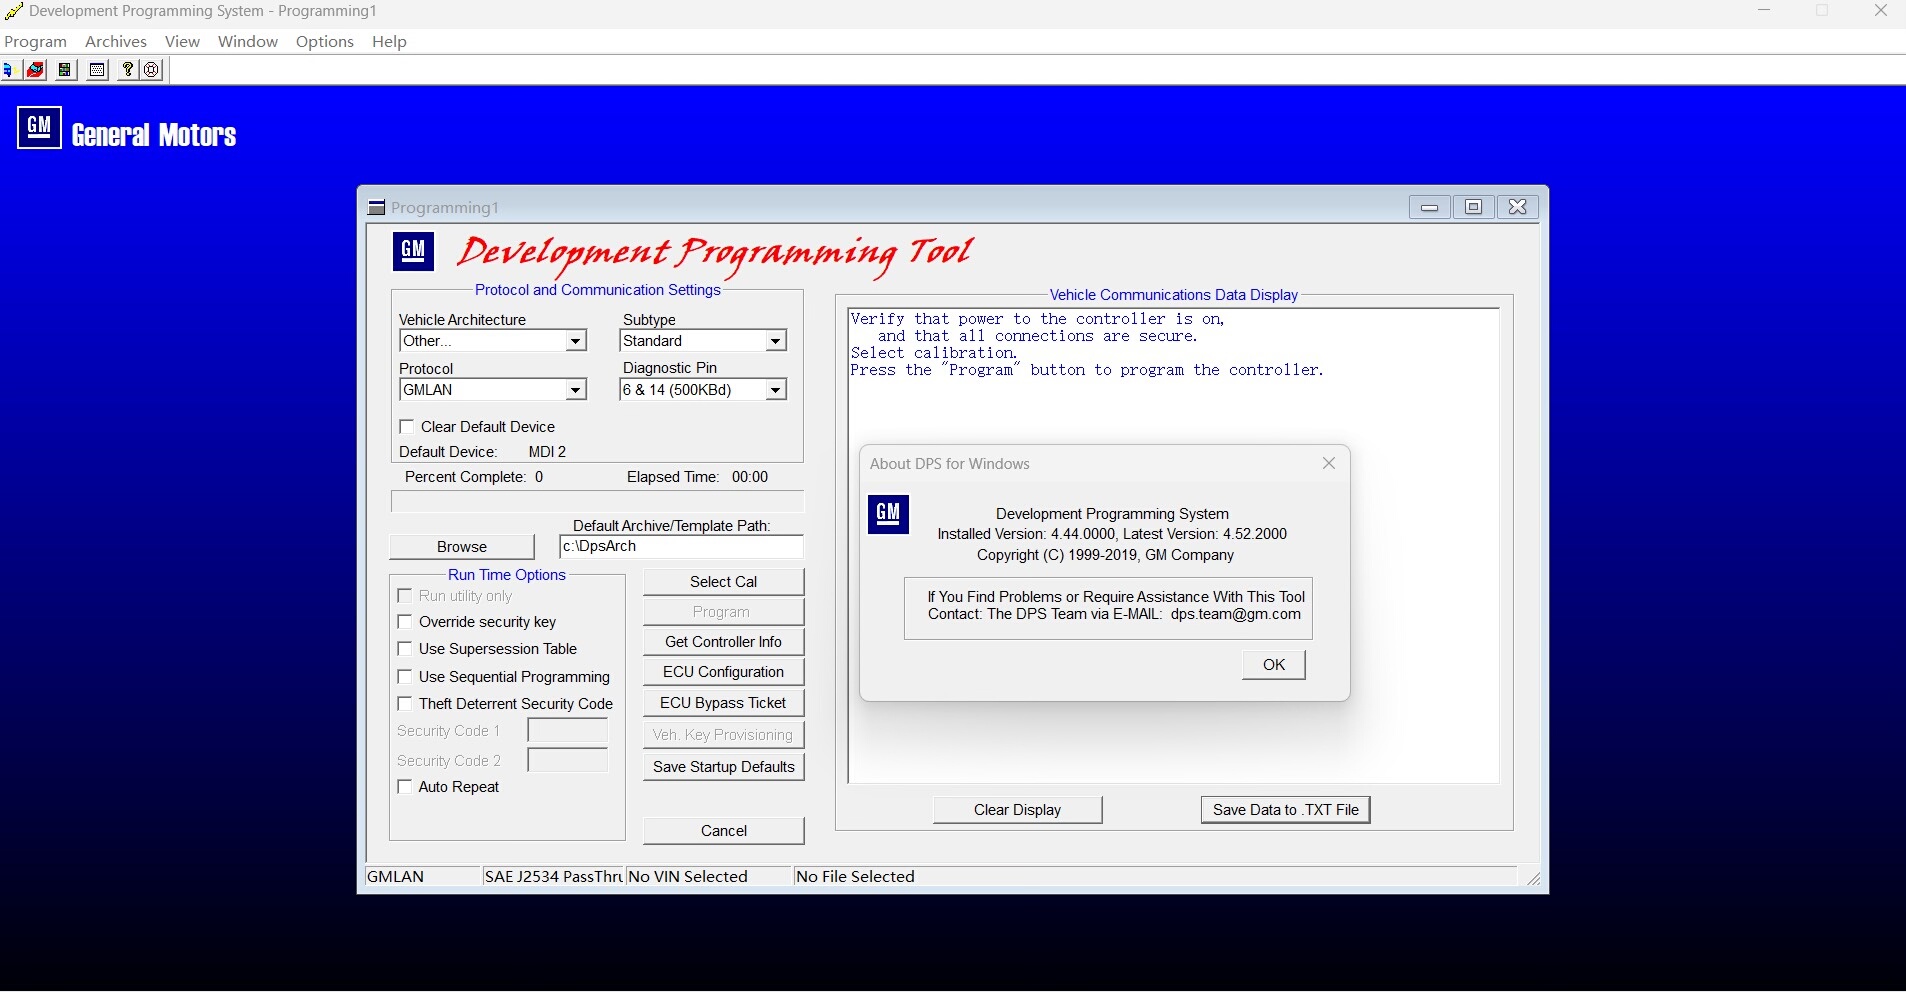Click the blue controller programming toolbar icon
The image size is (1906, 992).
click(x=8, y=70)
